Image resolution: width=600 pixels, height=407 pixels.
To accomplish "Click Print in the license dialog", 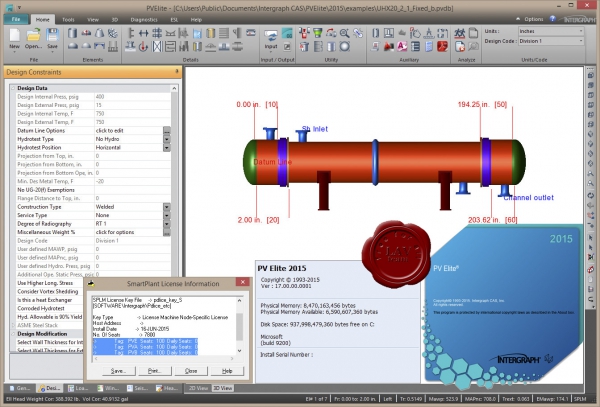I will [154, 371].
